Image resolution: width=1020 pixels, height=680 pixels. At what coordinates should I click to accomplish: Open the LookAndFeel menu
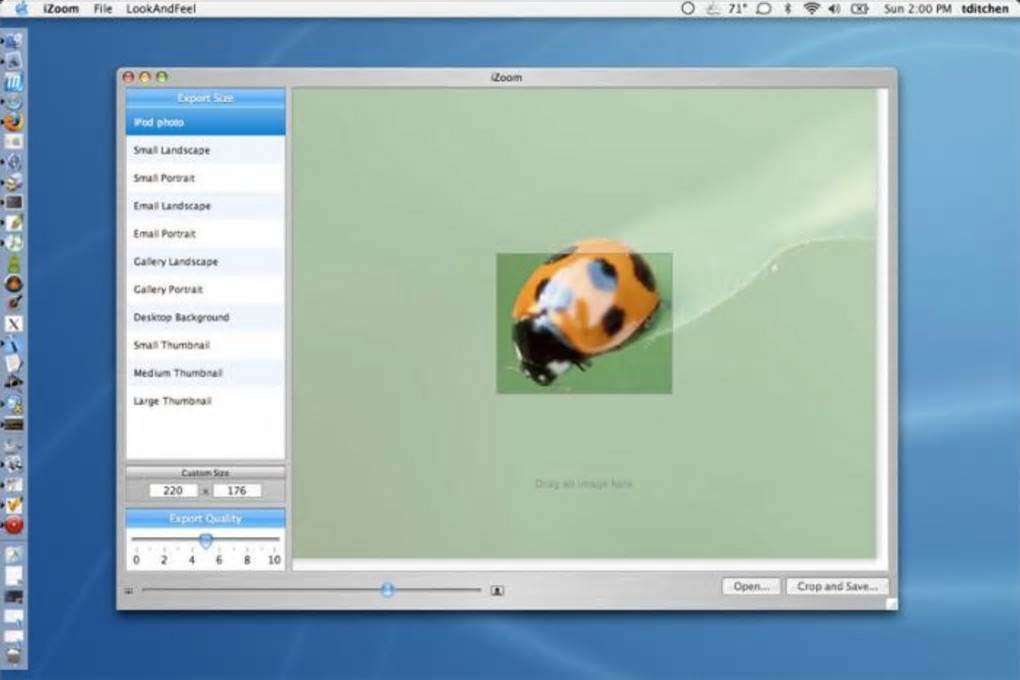tap(161, 8)
